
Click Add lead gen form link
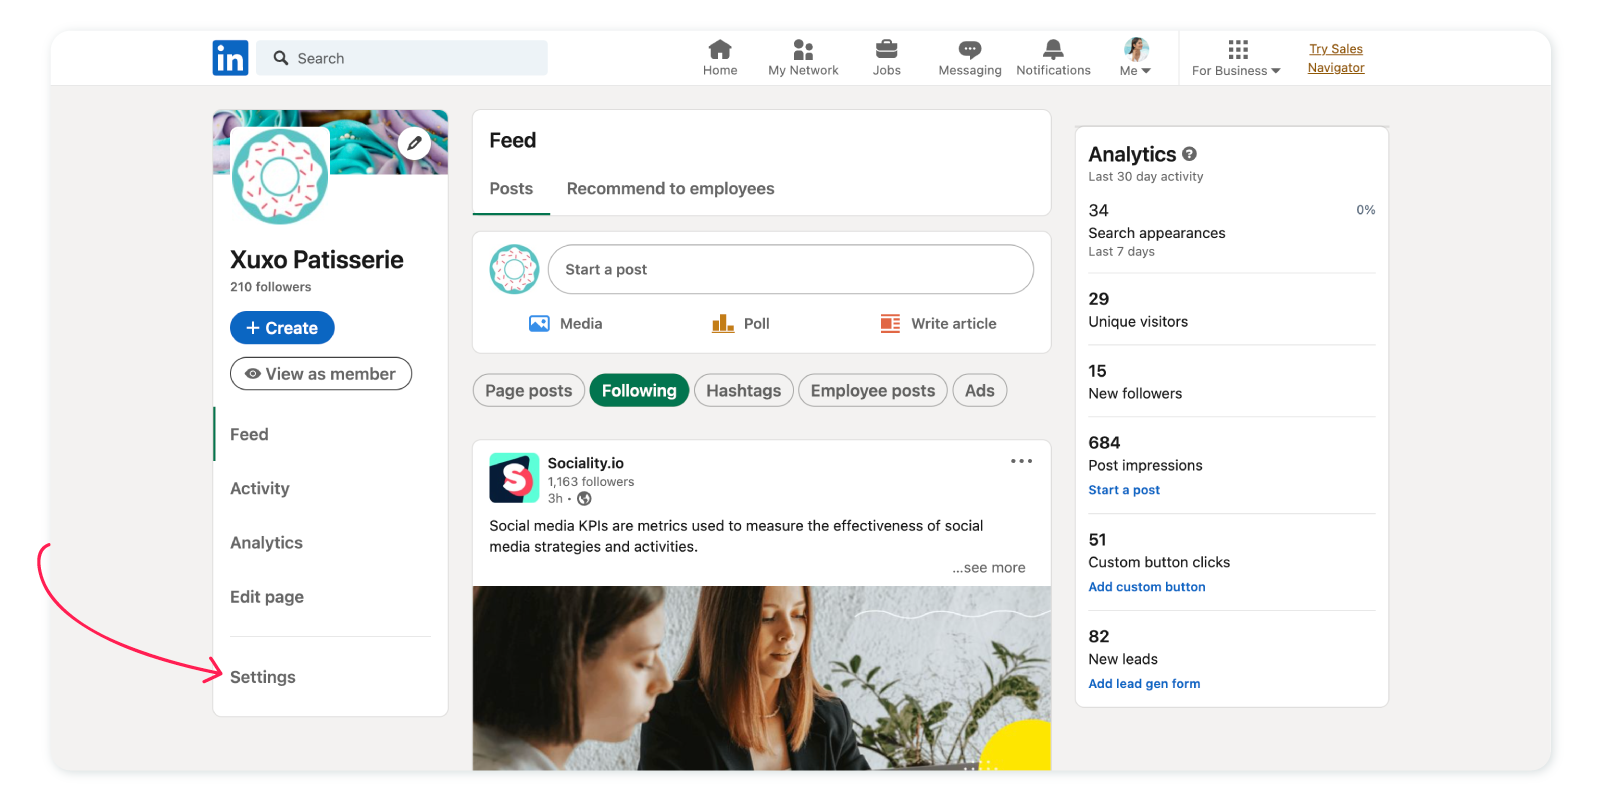(1144, 684)
